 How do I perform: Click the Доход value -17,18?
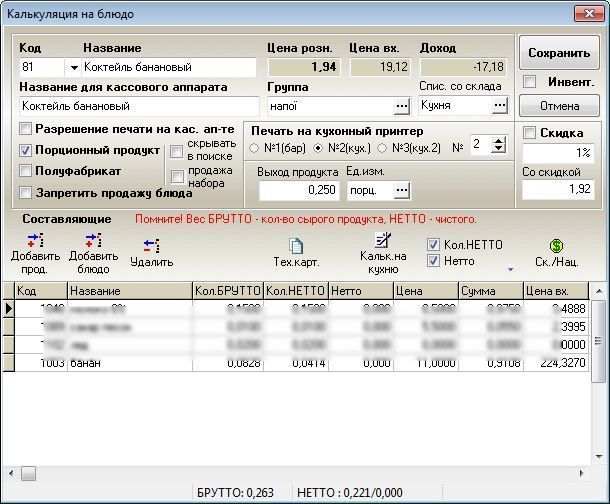click(x=464, y=67)
